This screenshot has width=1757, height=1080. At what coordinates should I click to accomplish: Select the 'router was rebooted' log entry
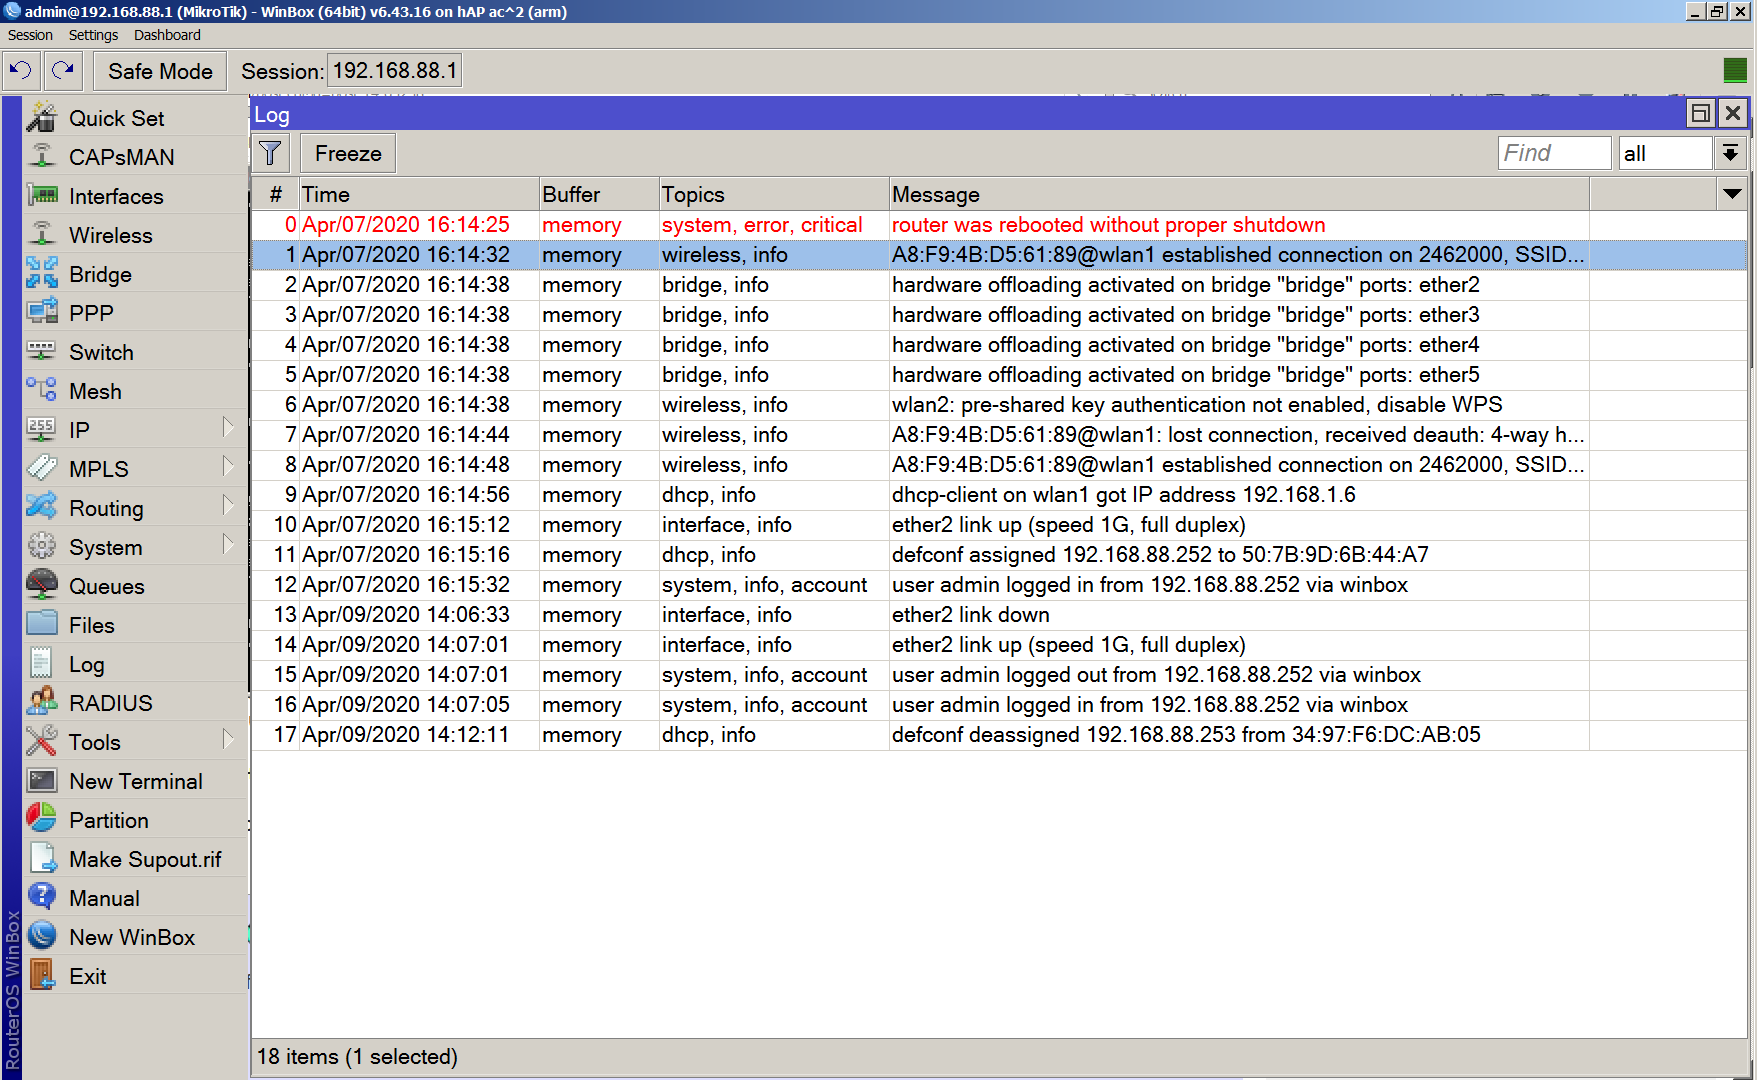[1107, 225]
